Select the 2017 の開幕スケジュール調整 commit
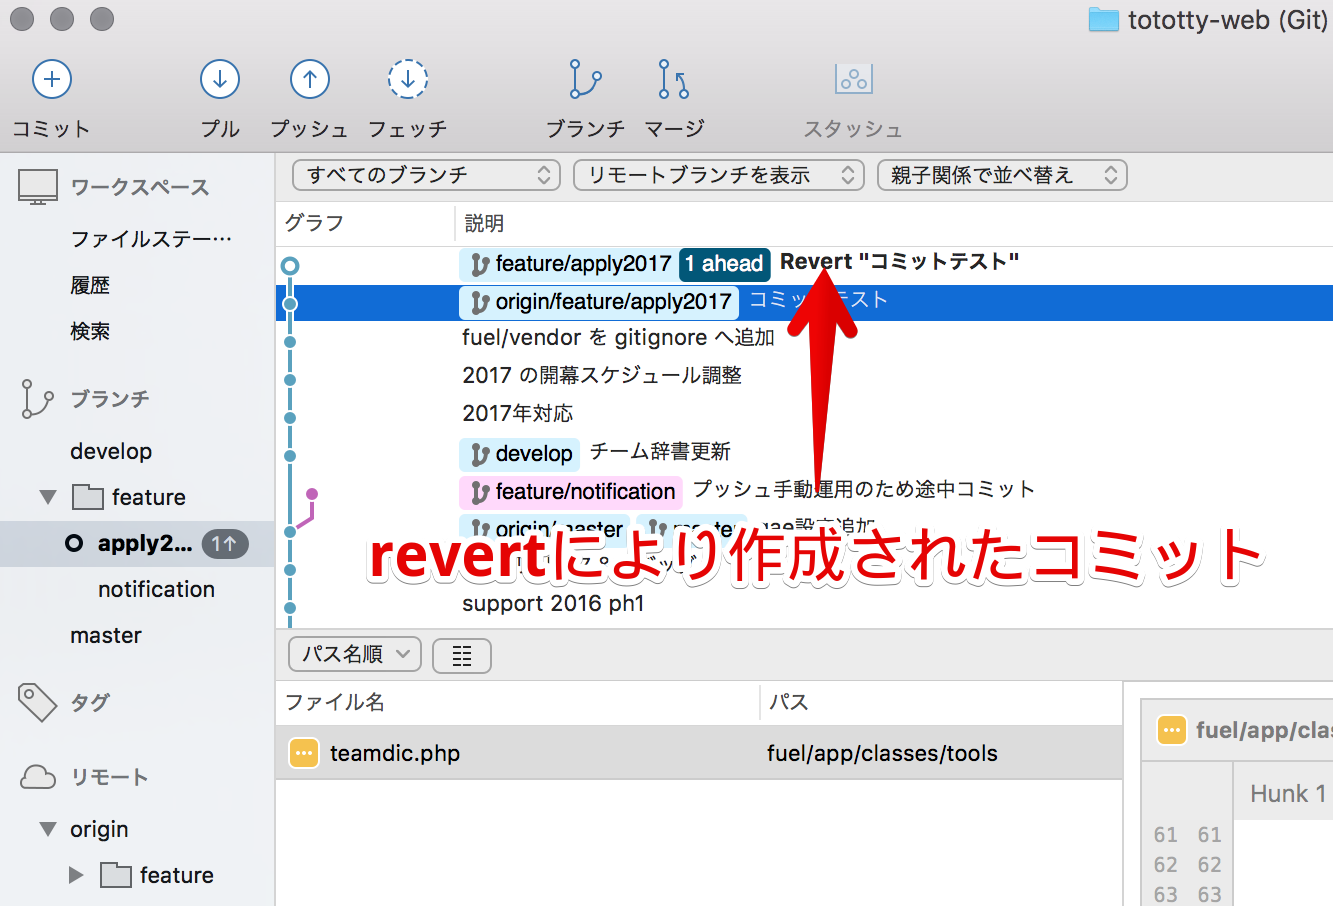 [x=602, y=376]
